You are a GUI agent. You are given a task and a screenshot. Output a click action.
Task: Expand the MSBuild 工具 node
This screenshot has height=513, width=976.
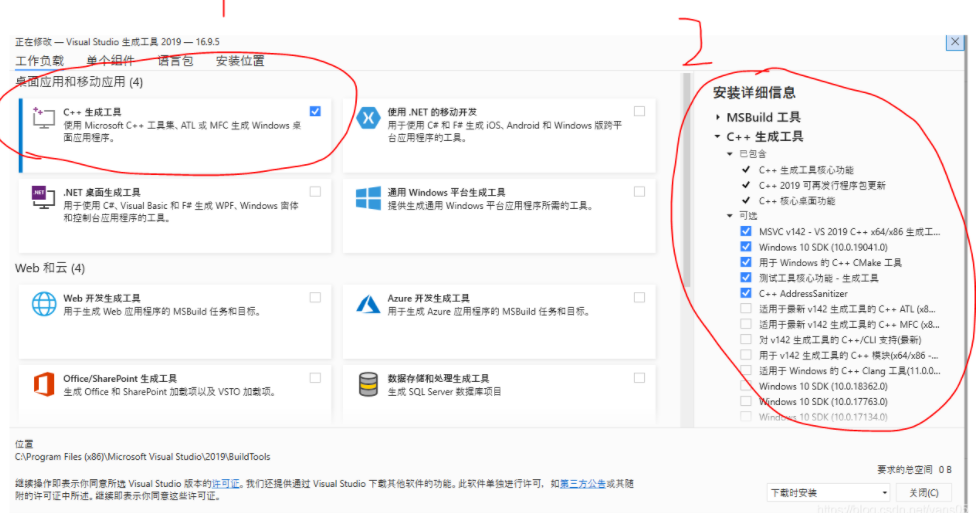coord(718,117)
